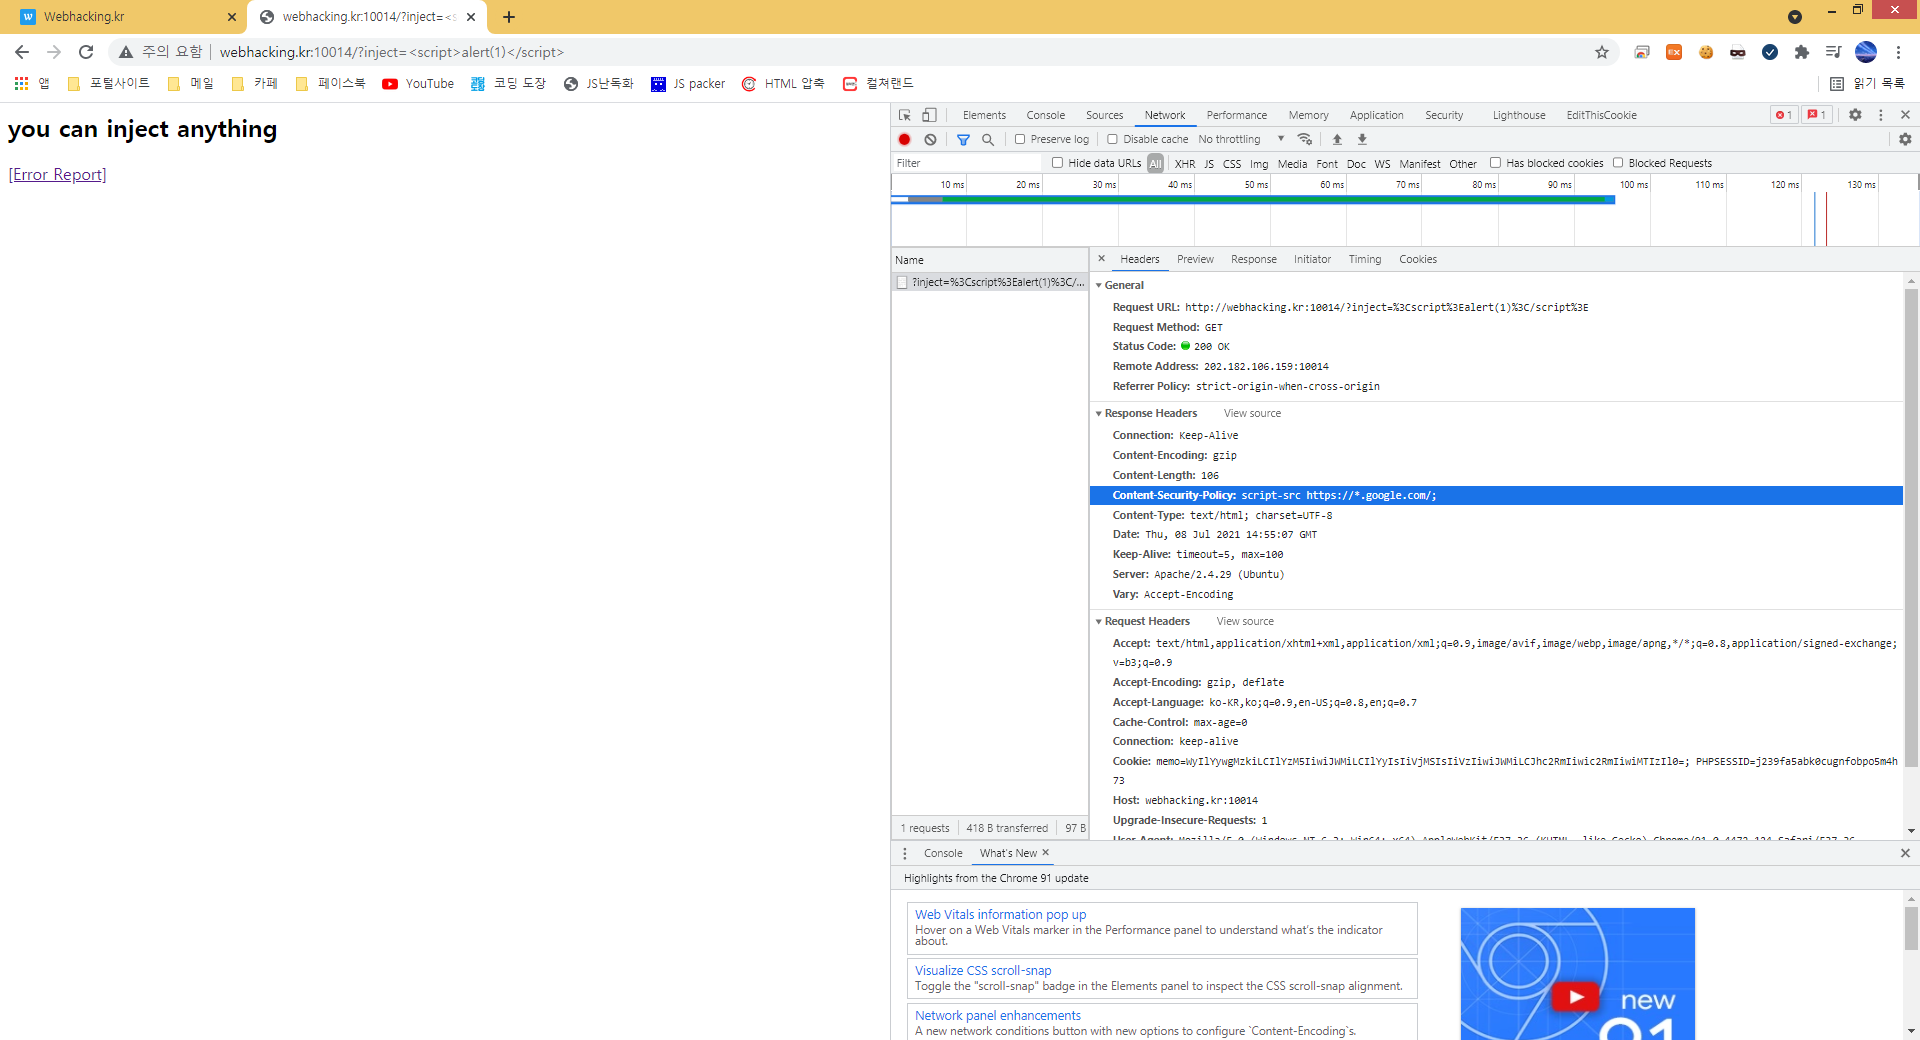1920x1040 pixels.
Task: Bookmark this page with star icon
Action: click(1602, 52)
